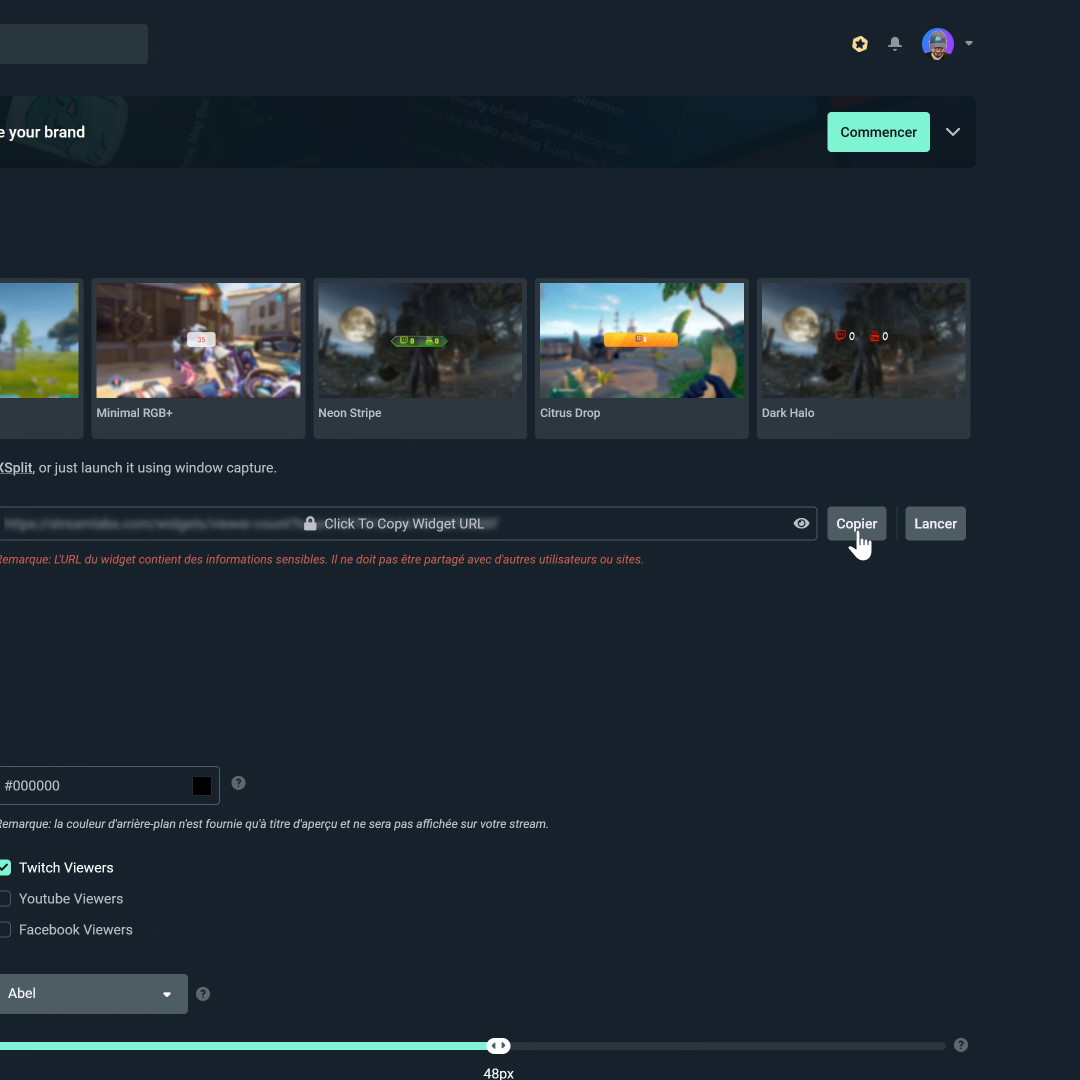Click help icon at font size slider end
Image resolution: width=1080 pixels, height=1080 pixels.
(x=961, y=1045)
